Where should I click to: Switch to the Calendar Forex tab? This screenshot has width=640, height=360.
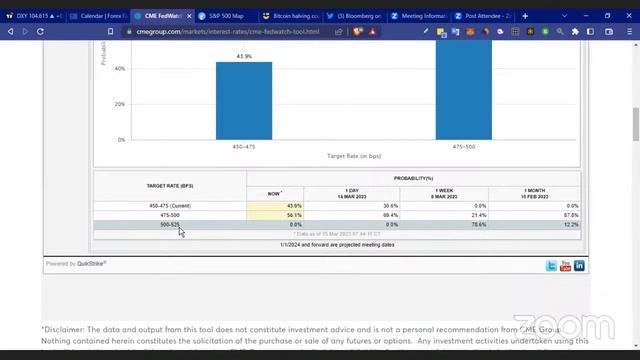coord(98,16)
